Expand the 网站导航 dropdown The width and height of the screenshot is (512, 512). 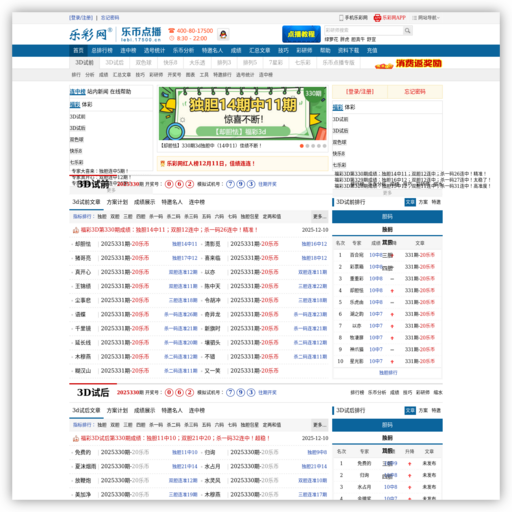[x=426, y=18]
